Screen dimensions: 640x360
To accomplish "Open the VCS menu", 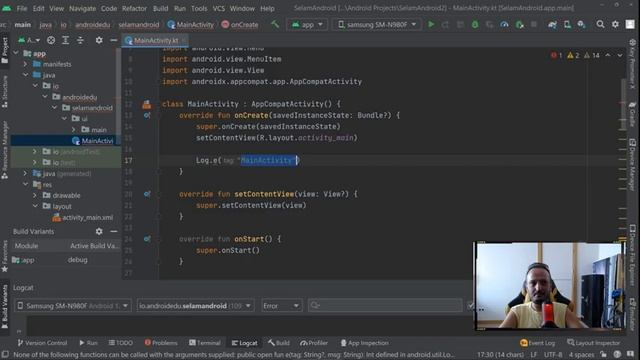I will tap(219, 8).
